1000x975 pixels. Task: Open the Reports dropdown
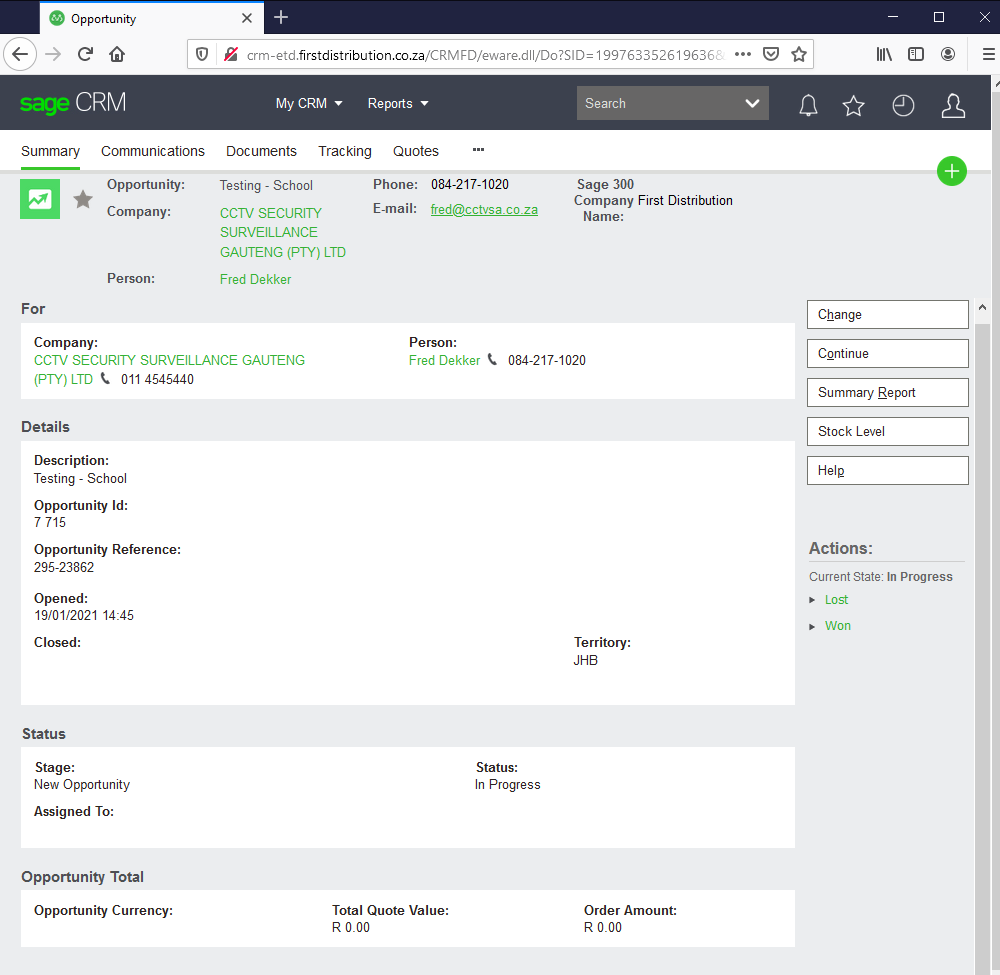[x=397, y=103]
